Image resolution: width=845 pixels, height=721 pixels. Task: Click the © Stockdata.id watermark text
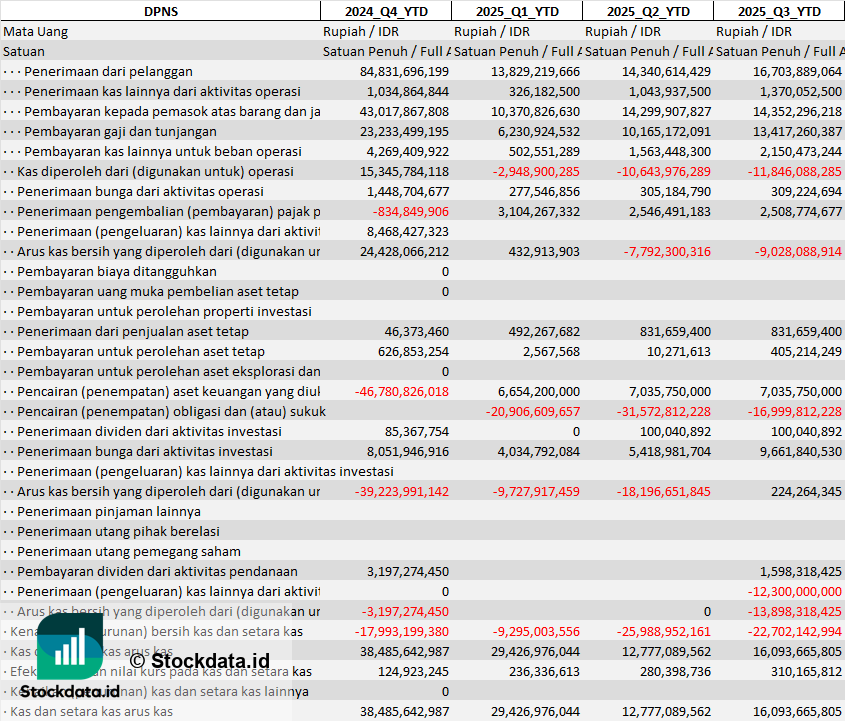tap(199, 660)
